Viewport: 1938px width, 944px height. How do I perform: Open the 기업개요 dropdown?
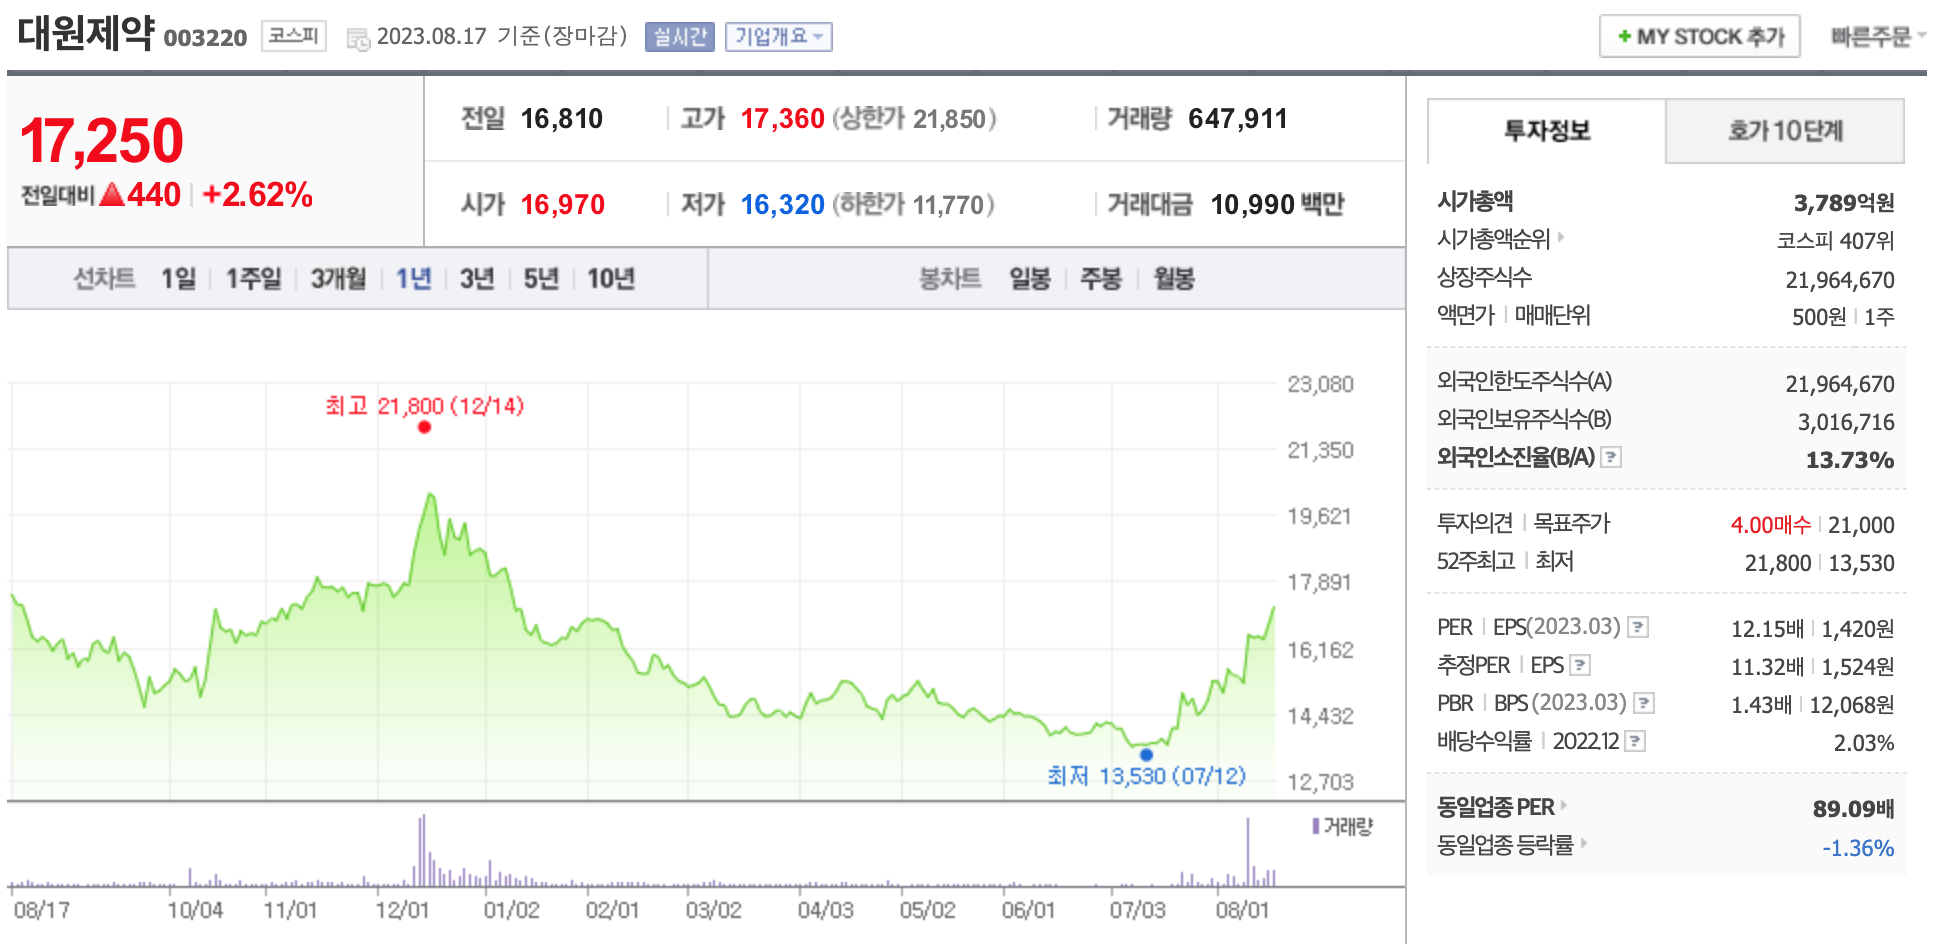click(x=778, y=37)
